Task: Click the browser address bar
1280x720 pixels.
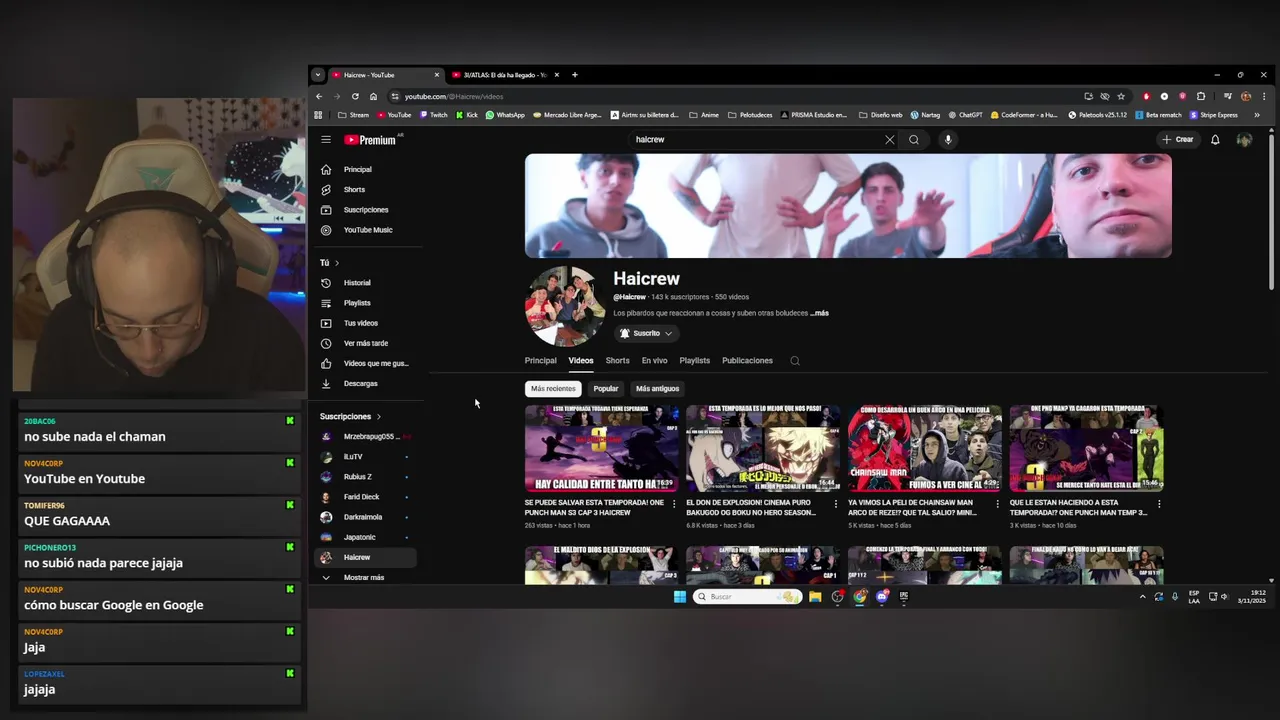Action: (x=735, y=97)
